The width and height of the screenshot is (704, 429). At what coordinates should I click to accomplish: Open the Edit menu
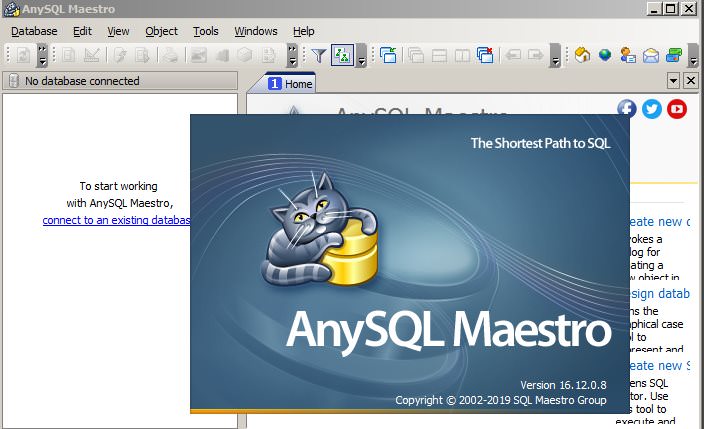click(82, 31)
